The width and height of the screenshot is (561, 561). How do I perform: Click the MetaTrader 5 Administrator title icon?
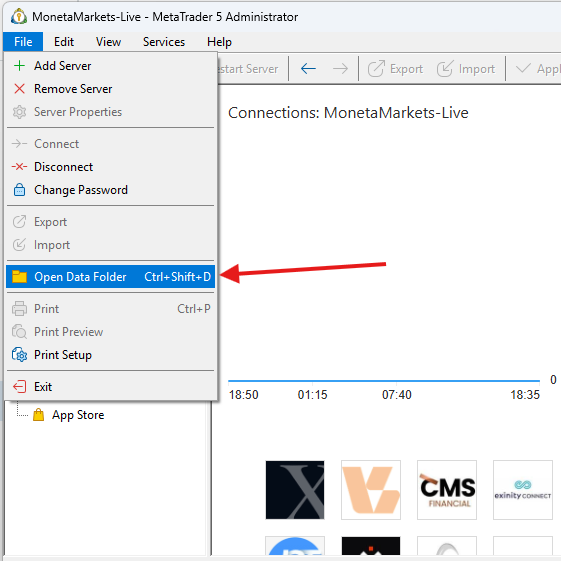click(19, 16)
